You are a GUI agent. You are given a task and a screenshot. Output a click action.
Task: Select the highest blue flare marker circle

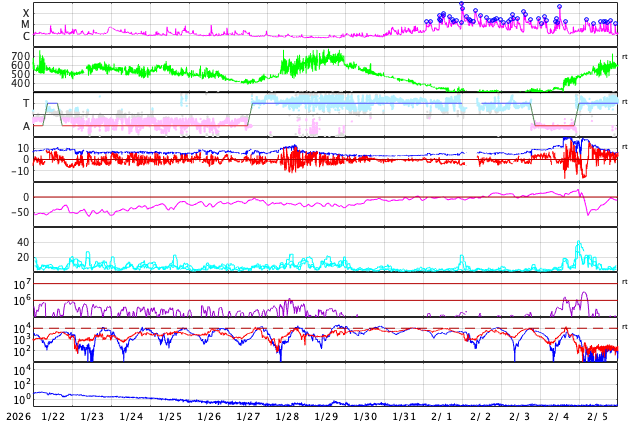(x=462, y=5)
